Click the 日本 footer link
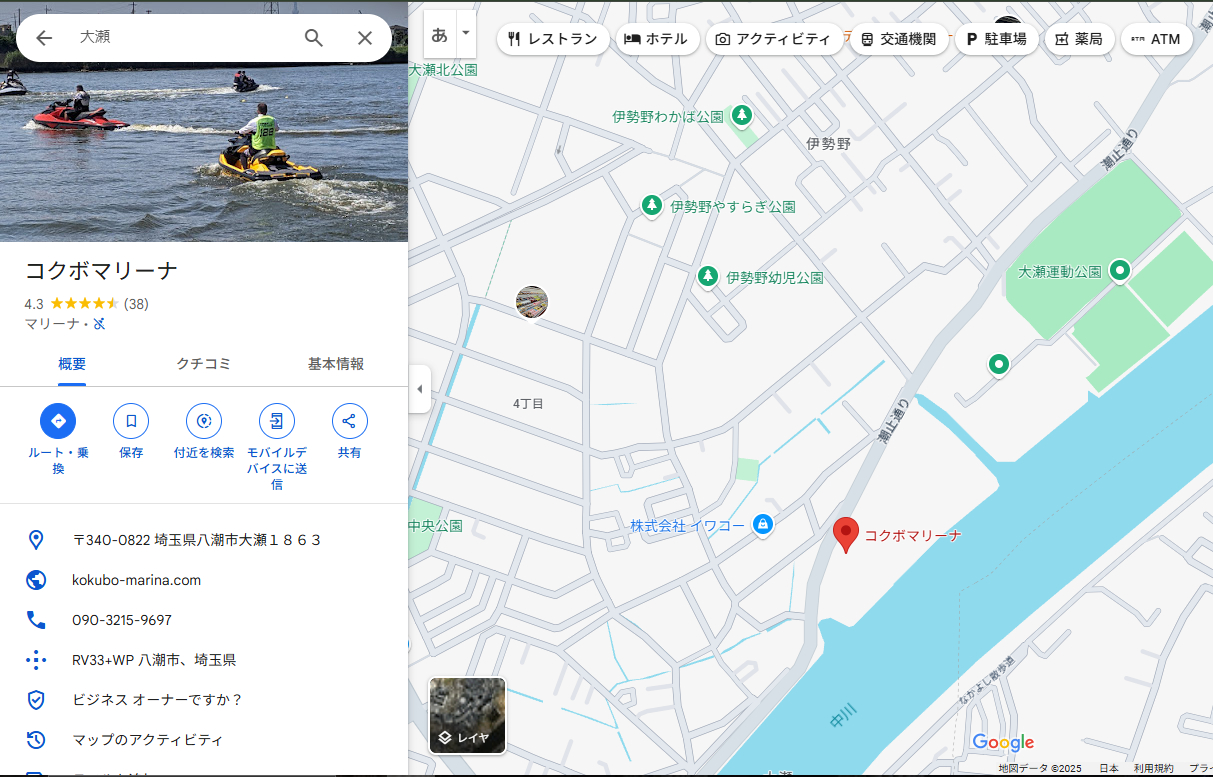Screen dimensions: 1213x777 (1109, 768)
